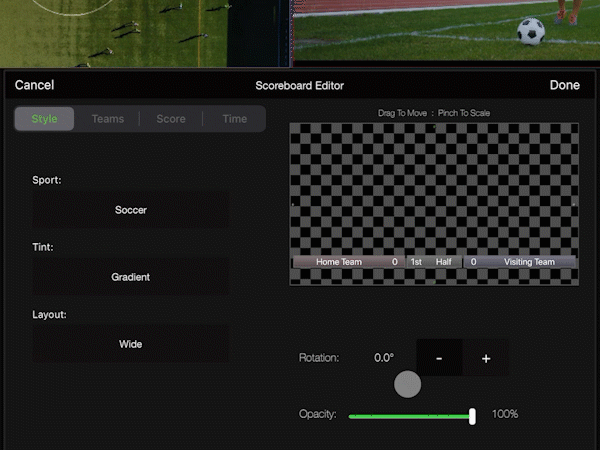Increase rotation with the plus button
600x450 pixels.
tap(486, 358)
